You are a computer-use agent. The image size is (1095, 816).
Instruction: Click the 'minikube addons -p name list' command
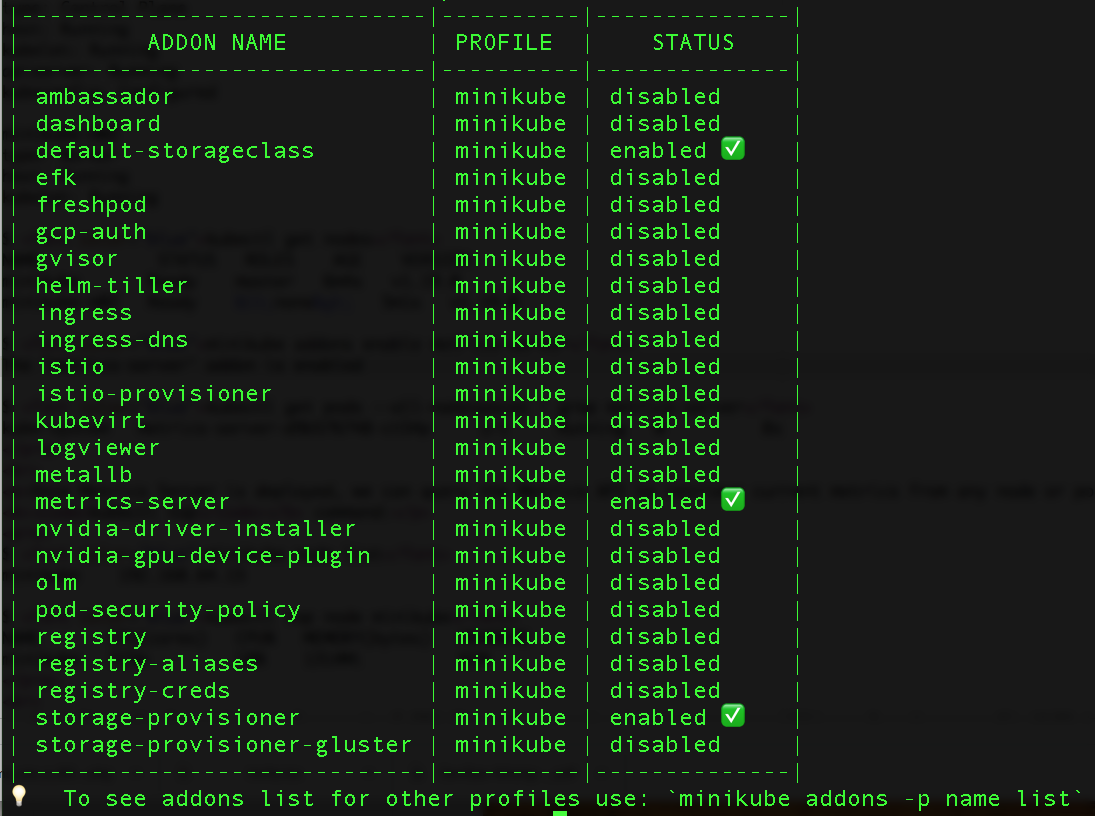[874, 799]
